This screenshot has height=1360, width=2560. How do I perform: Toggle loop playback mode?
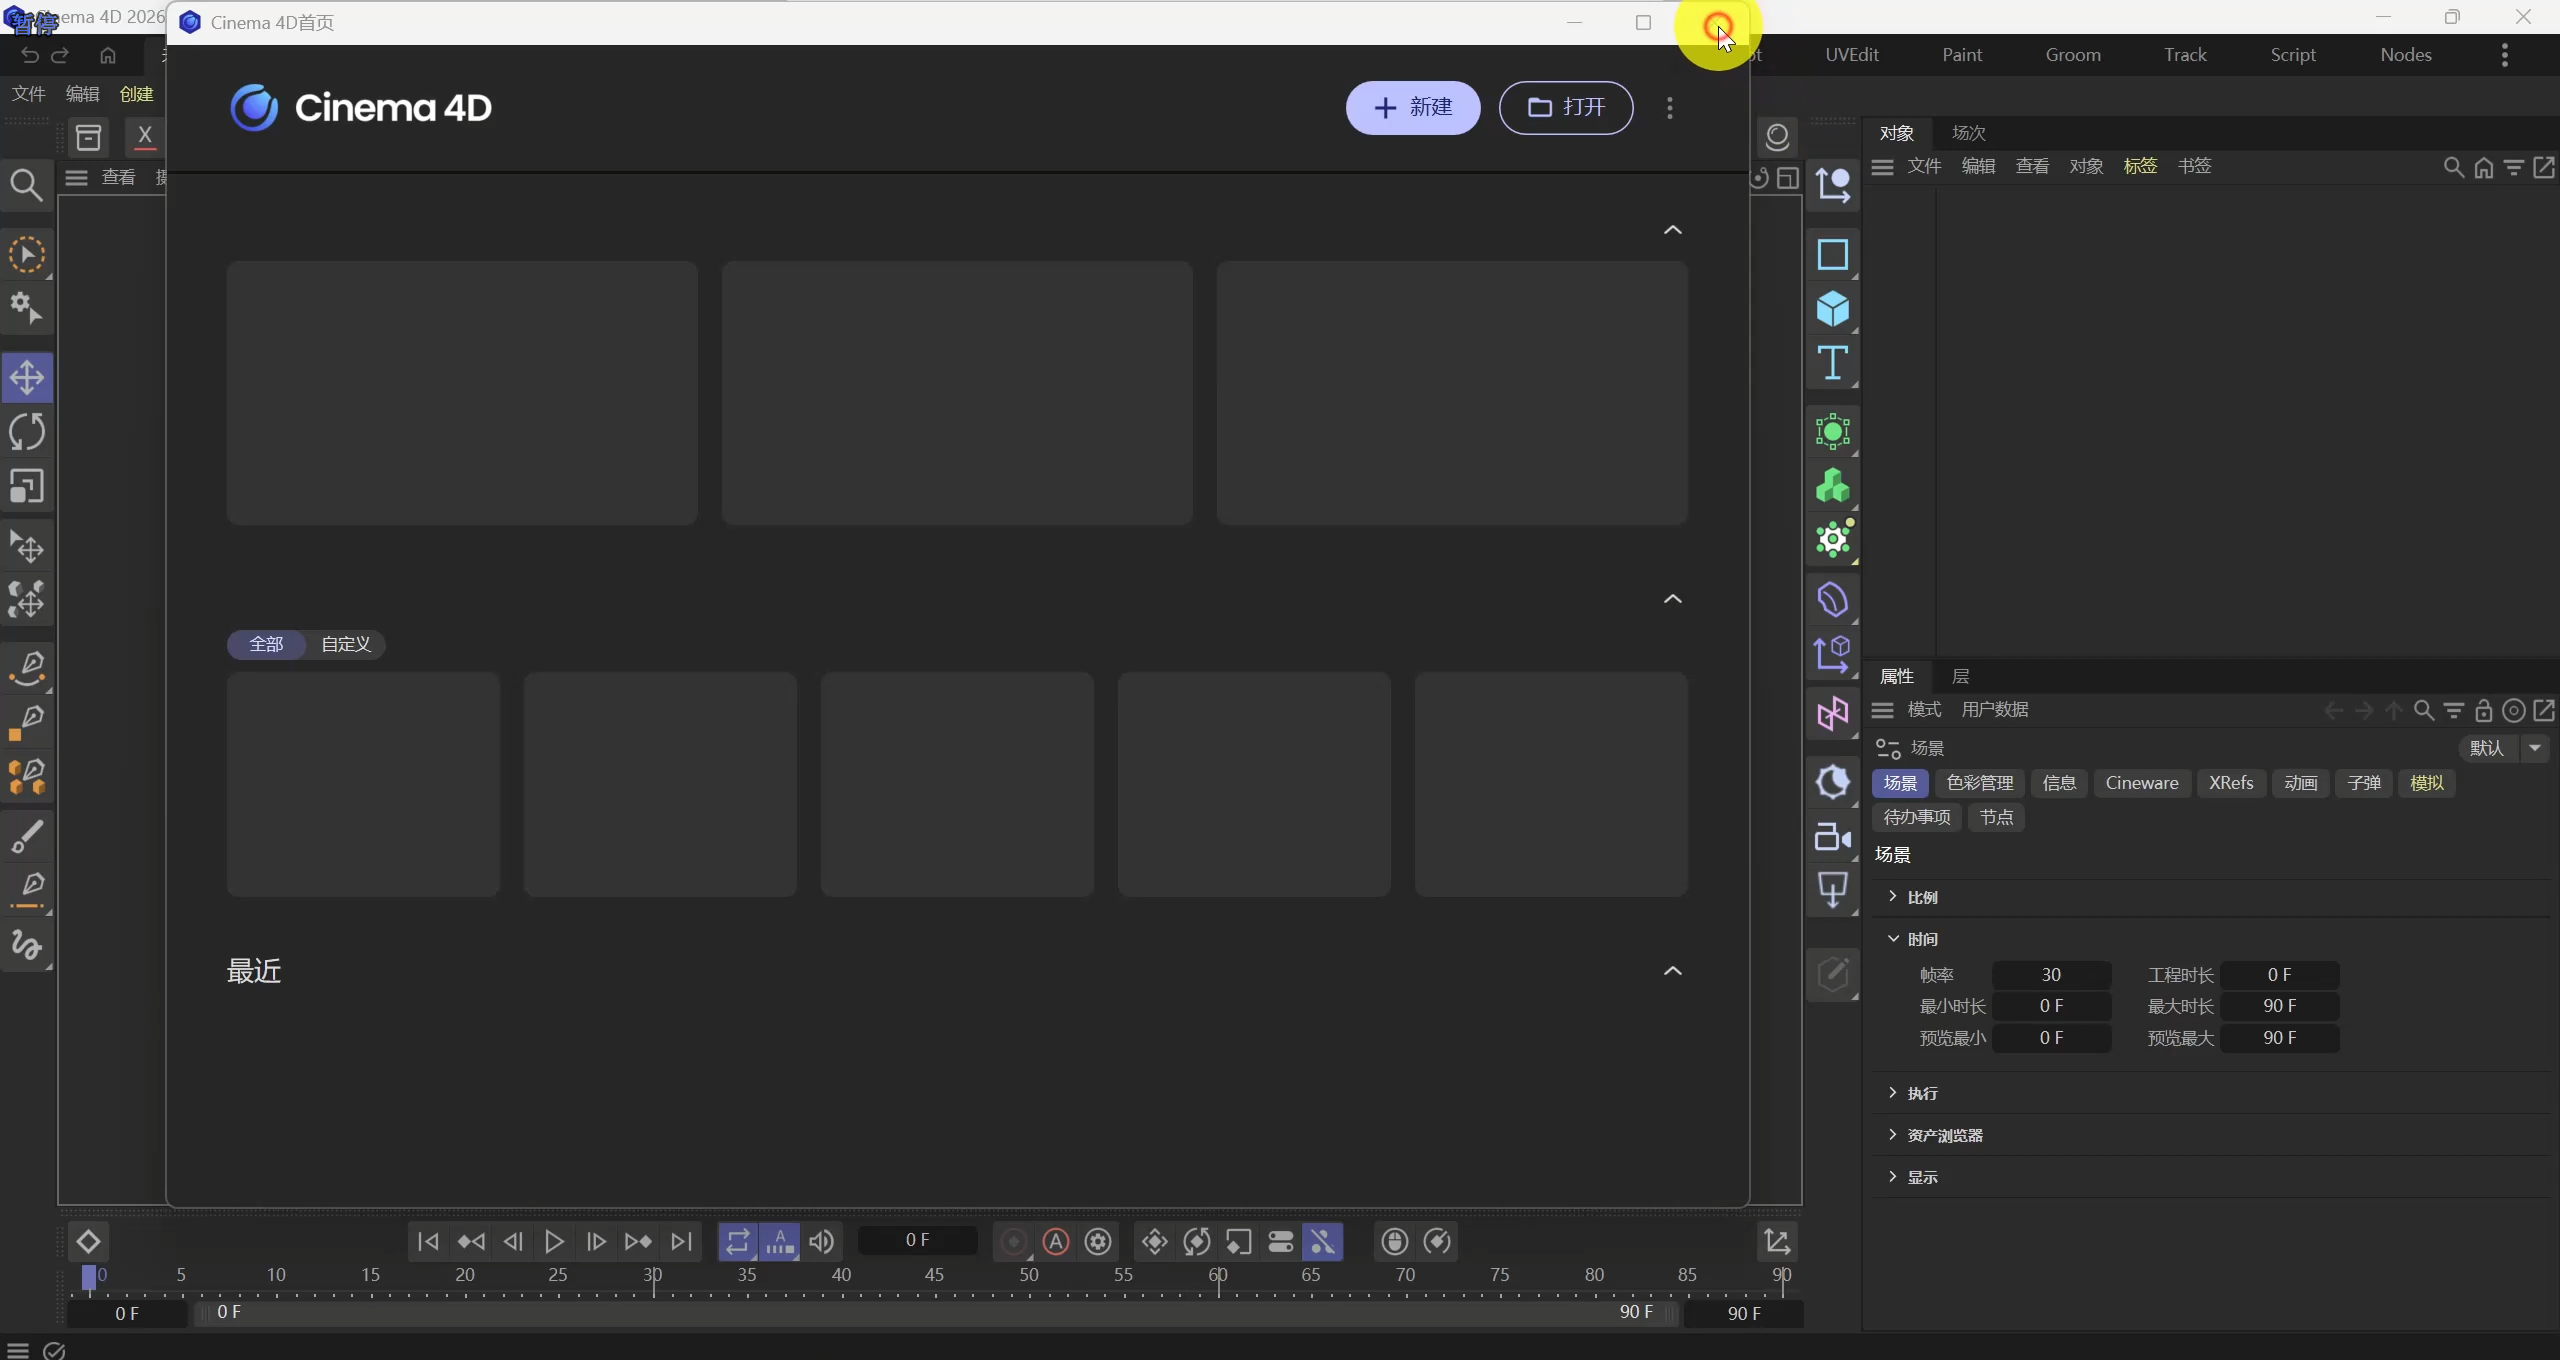pos(737,1242)
